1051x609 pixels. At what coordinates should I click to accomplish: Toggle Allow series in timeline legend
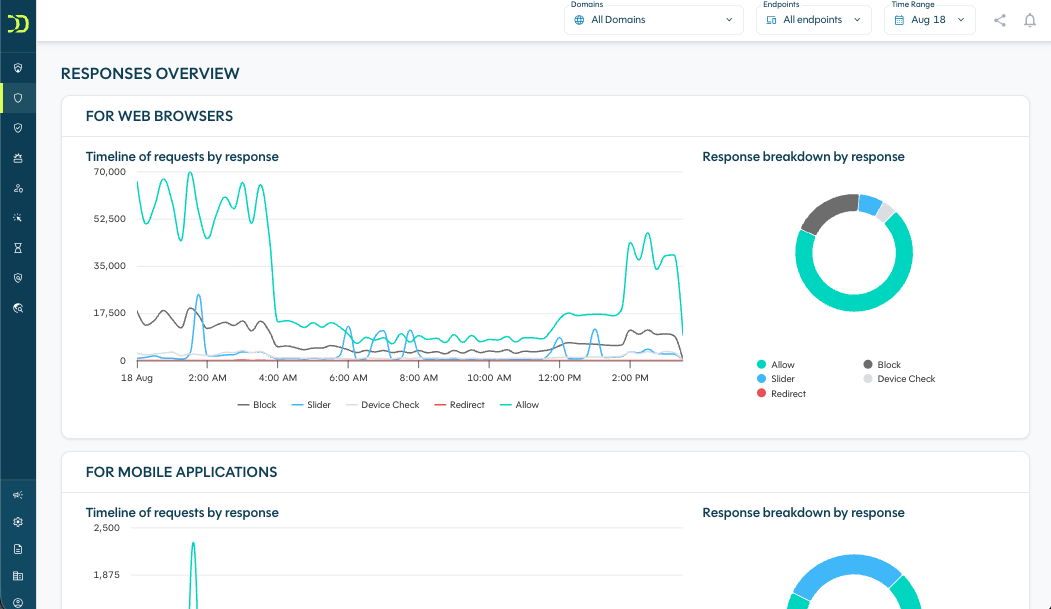[519, 405]
